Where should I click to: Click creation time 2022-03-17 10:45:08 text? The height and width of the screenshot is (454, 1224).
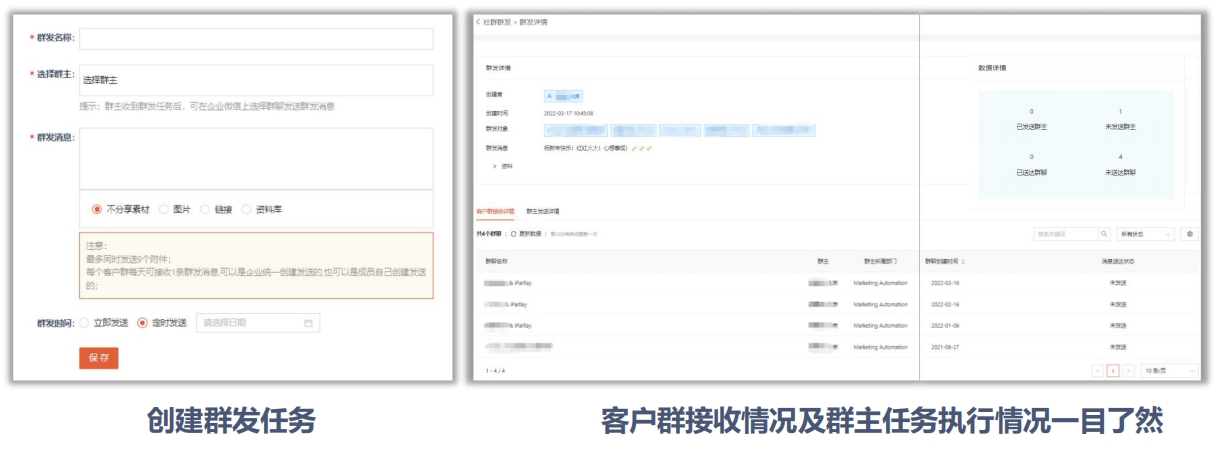coord(568,113)
